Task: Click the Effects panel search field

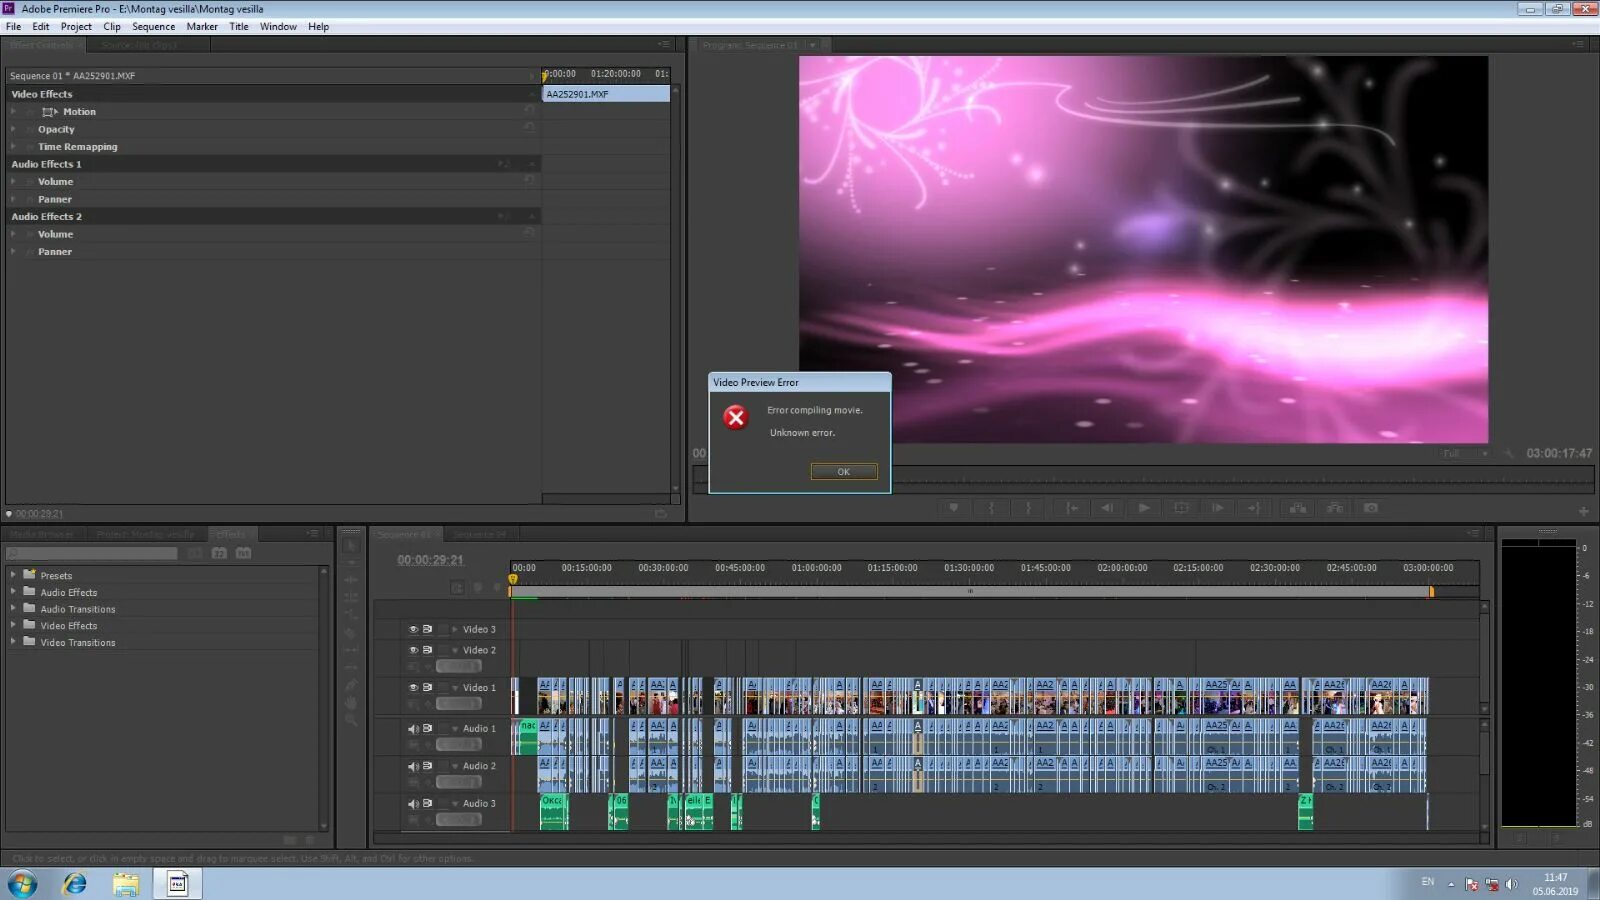Action: pyautogui.click(x=91, y=553)
